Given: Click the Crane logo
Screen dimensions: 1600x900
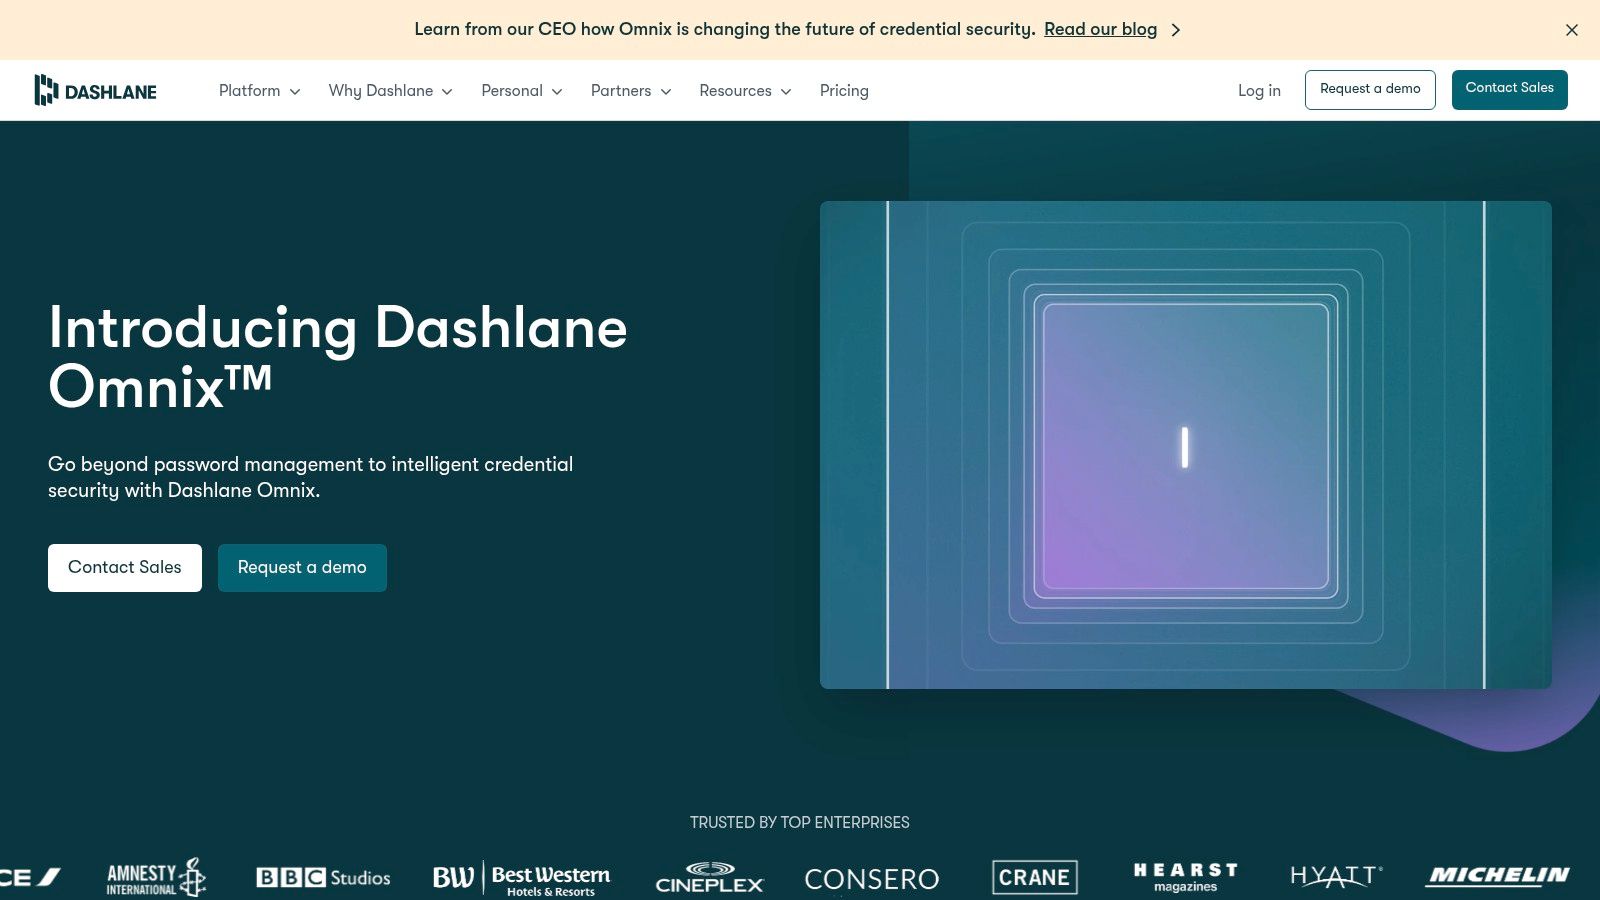Looking at the screenshot, I should [x=1035, y=877].
